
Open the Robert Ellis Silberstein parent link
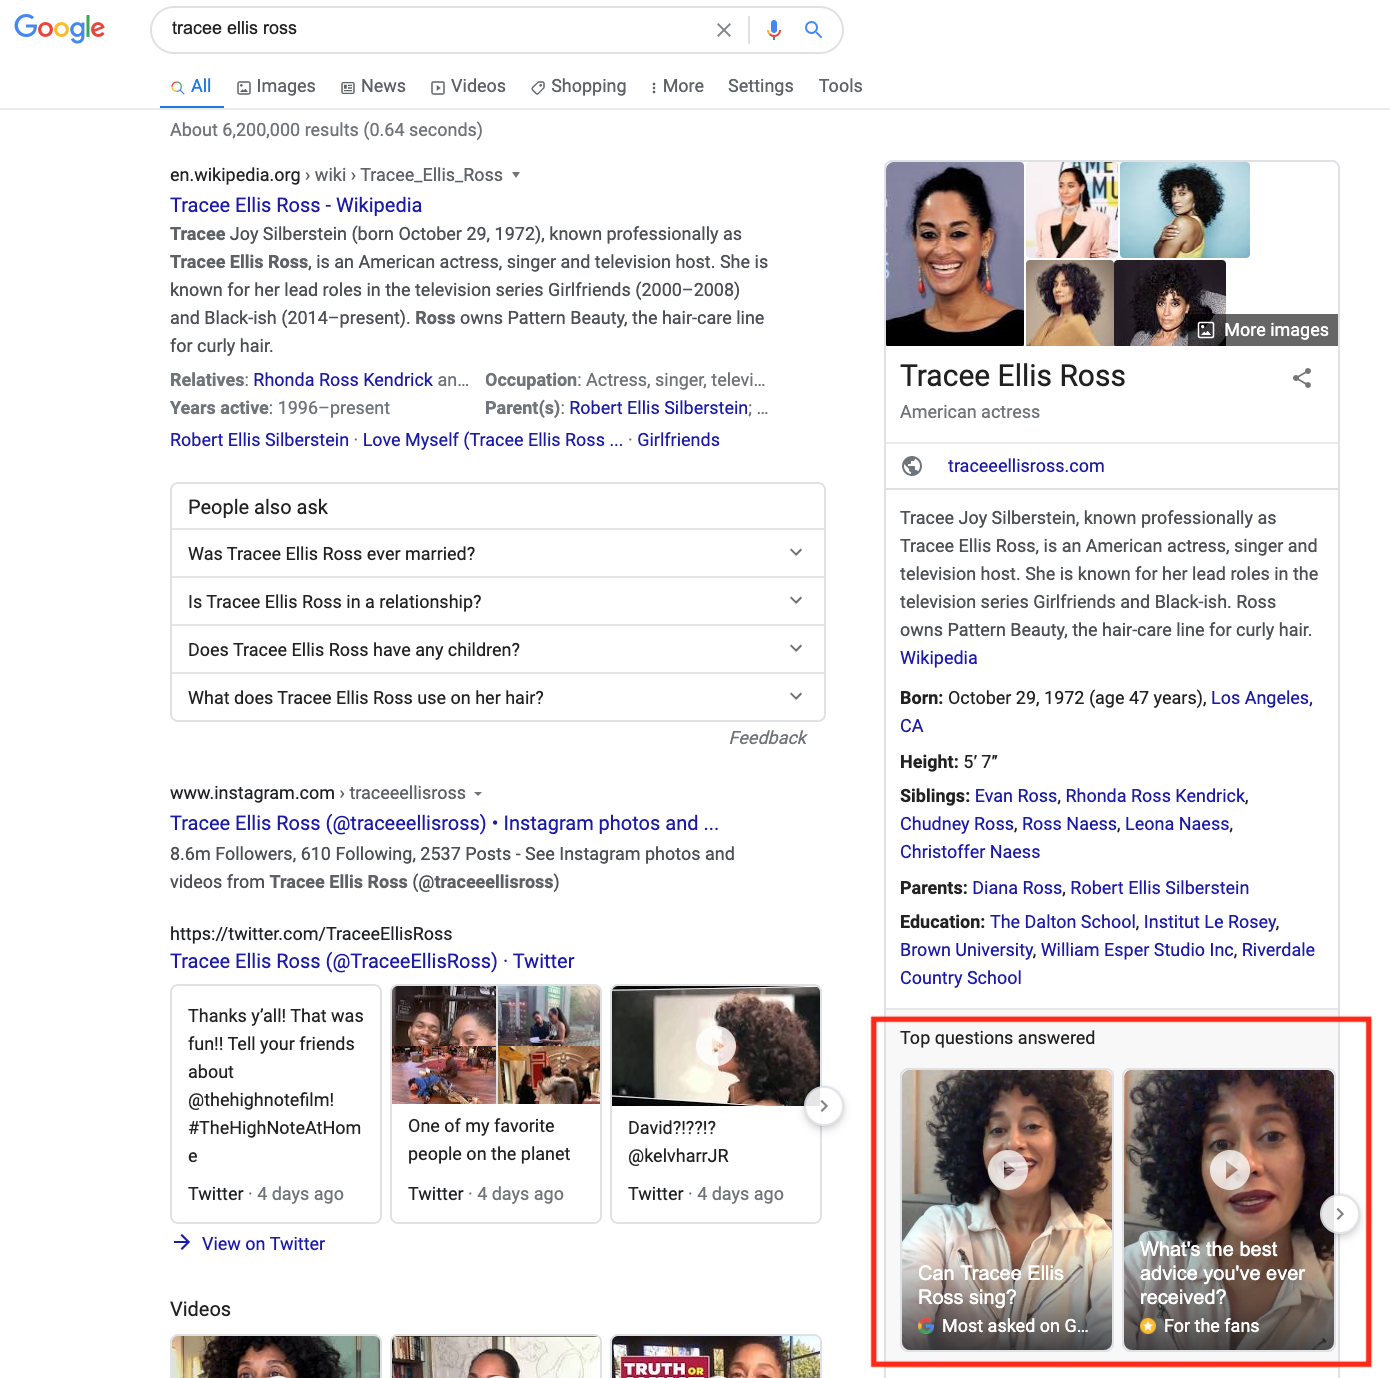tap(659, 408)
